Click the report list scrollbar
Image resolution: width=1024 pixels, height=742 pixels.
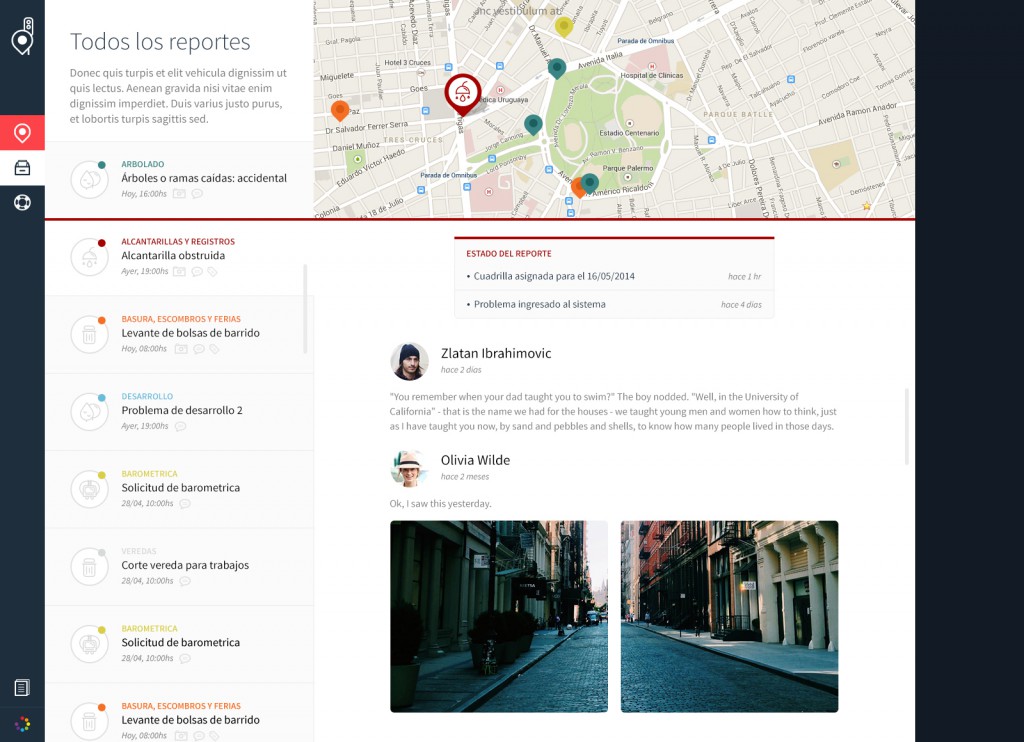[305, 308]
